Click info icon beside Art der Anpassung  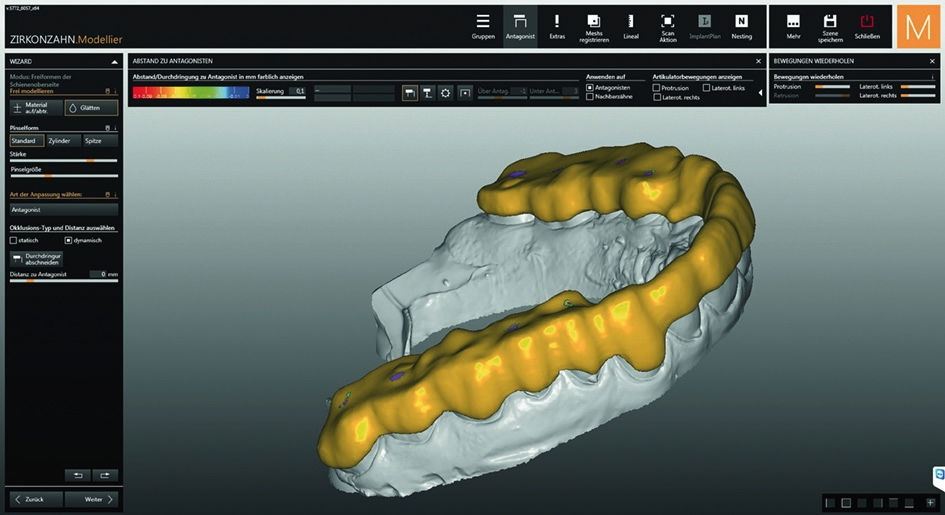pos(115,195)
